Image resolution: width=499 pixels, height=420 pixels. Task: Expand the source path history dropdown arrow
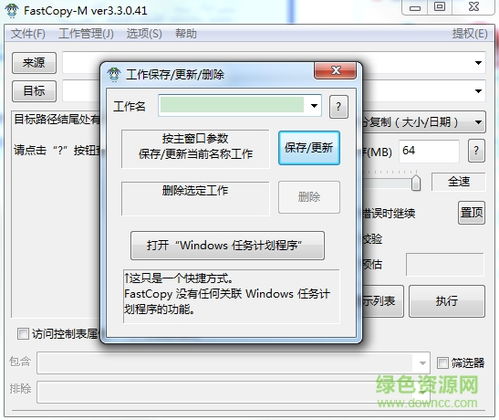pyautogui.click(x=478, y=63)
